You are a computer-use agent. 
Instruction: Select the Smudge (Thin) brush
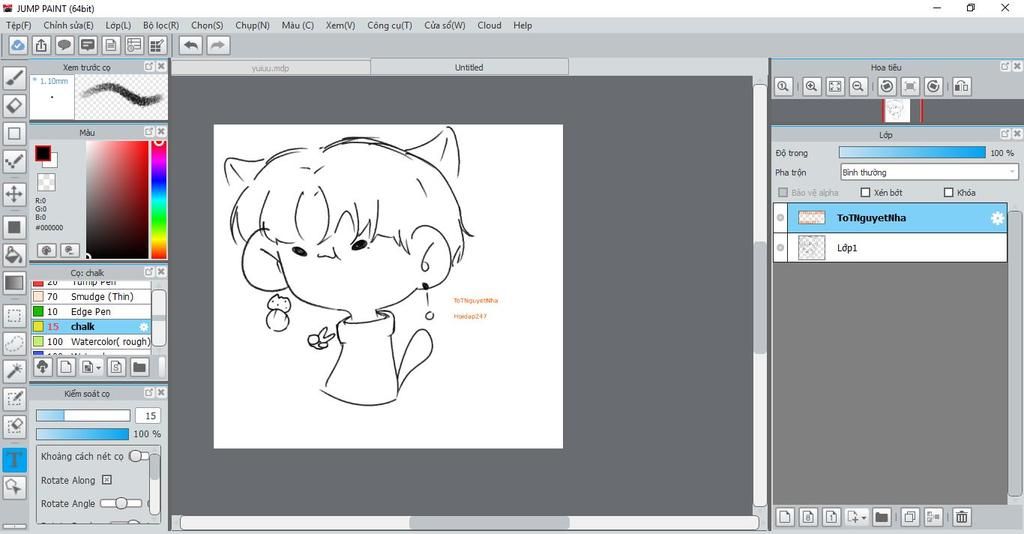click(x=91, y=296)
